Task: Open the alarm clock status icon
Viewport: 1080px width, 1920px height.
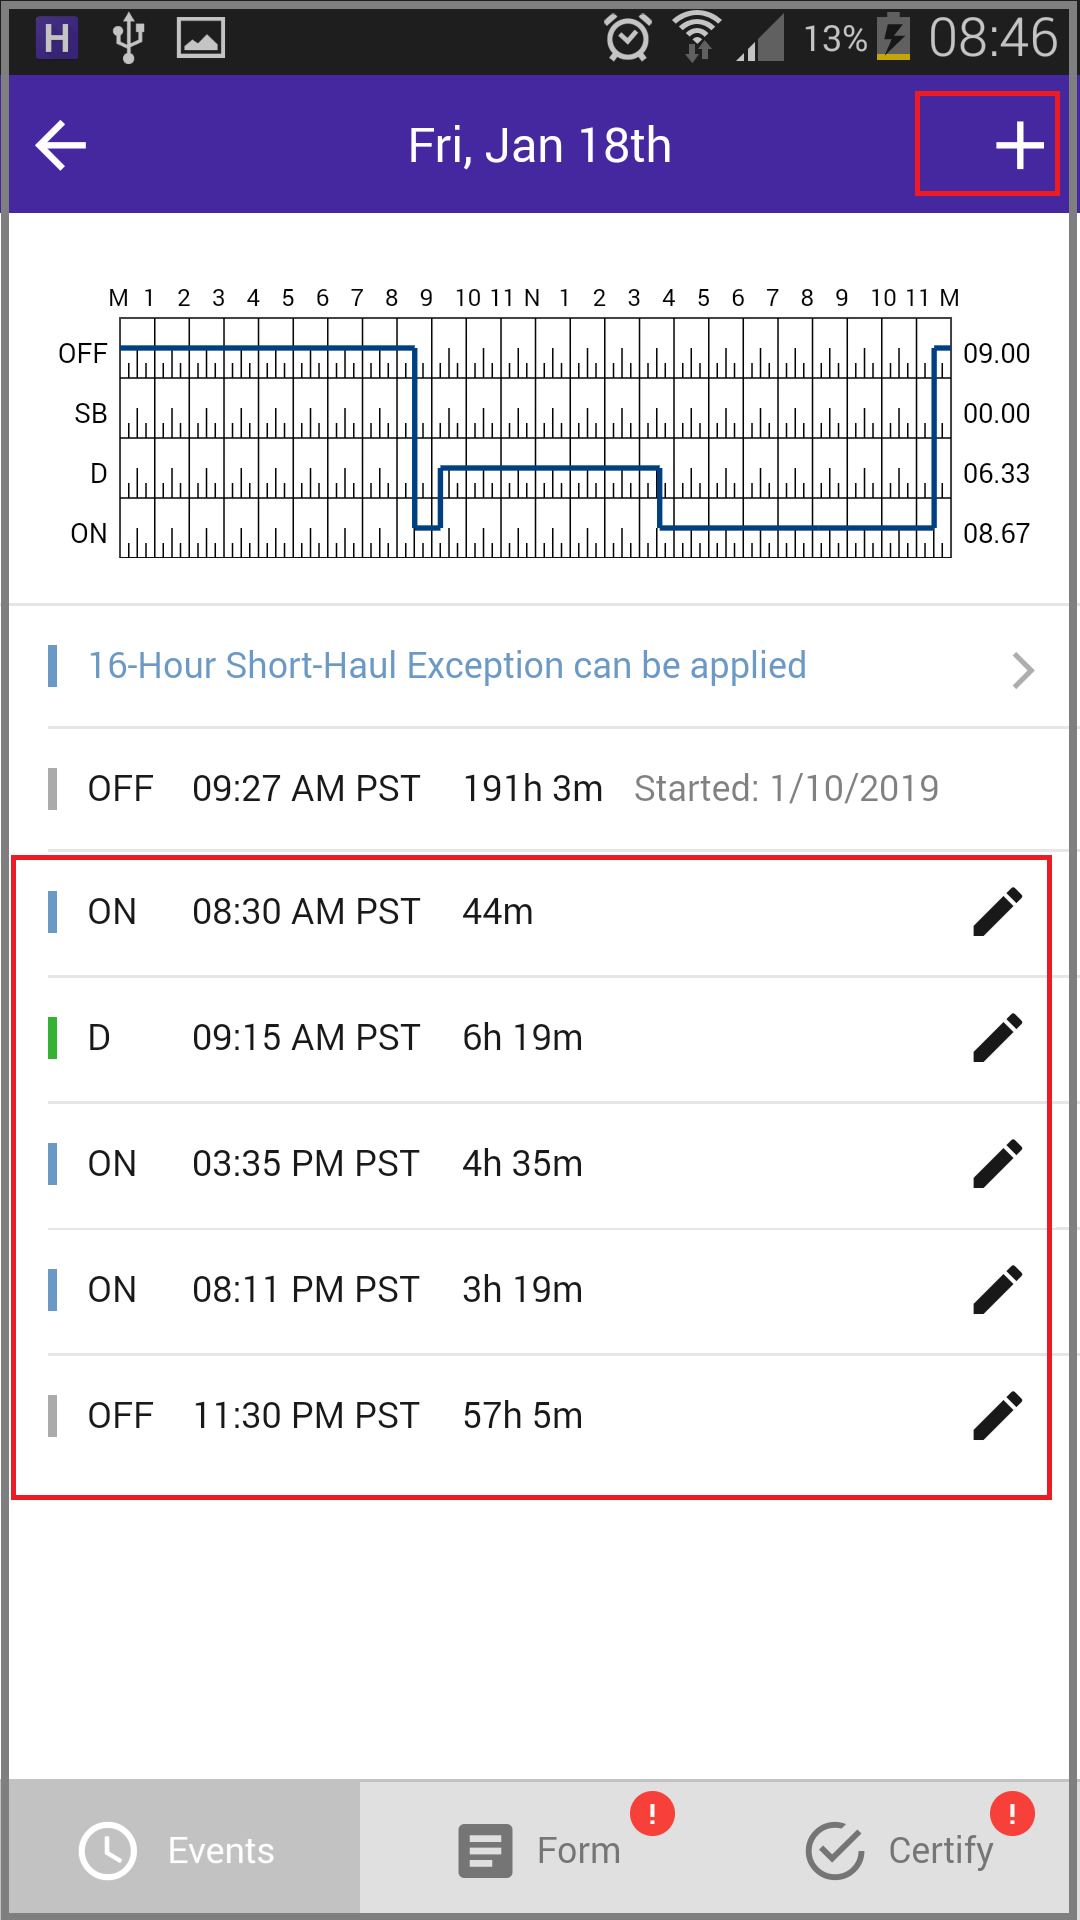Action: [628, 38]
